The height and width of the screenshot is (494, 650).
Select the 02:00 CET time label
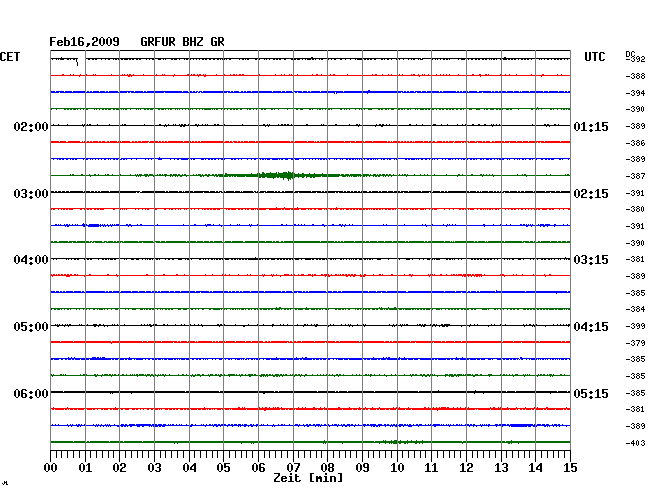pyautogui.click(x=31, y=126)
